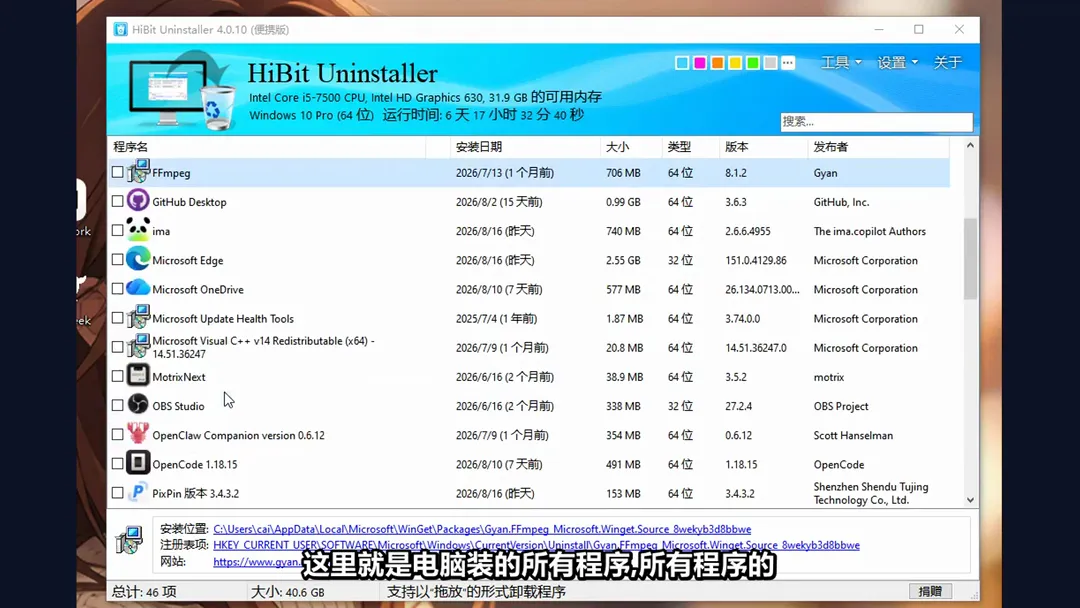Viewport: 1080px width, 608px height.
Task: Click publisher The ima.copilot Authors cell
Action: click(x=869, y=231)
